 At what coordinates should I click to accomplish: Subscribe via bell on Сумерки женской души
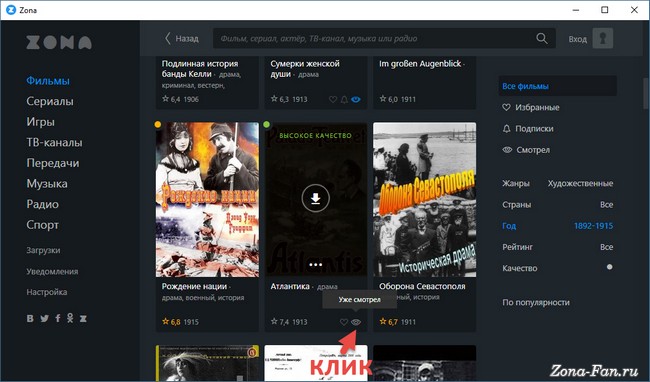344,99
